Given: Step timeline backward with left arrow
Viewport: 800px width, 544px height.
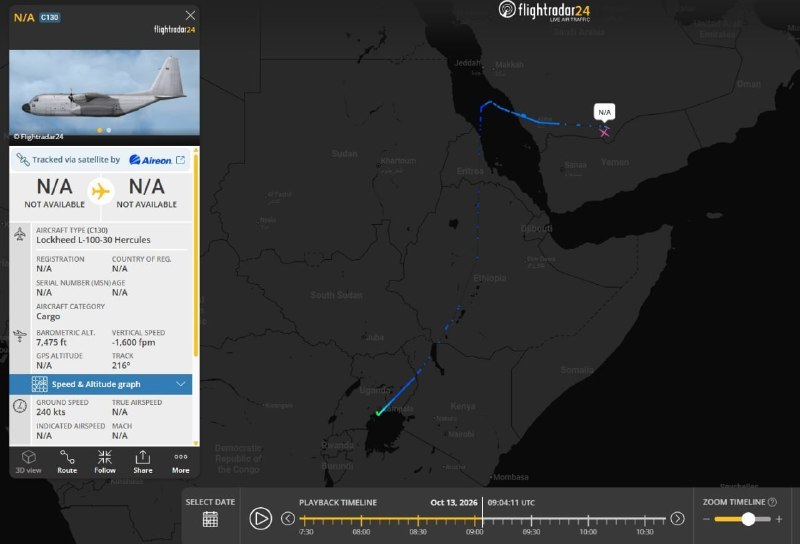Looking at the screenshot, I should 288,518.
